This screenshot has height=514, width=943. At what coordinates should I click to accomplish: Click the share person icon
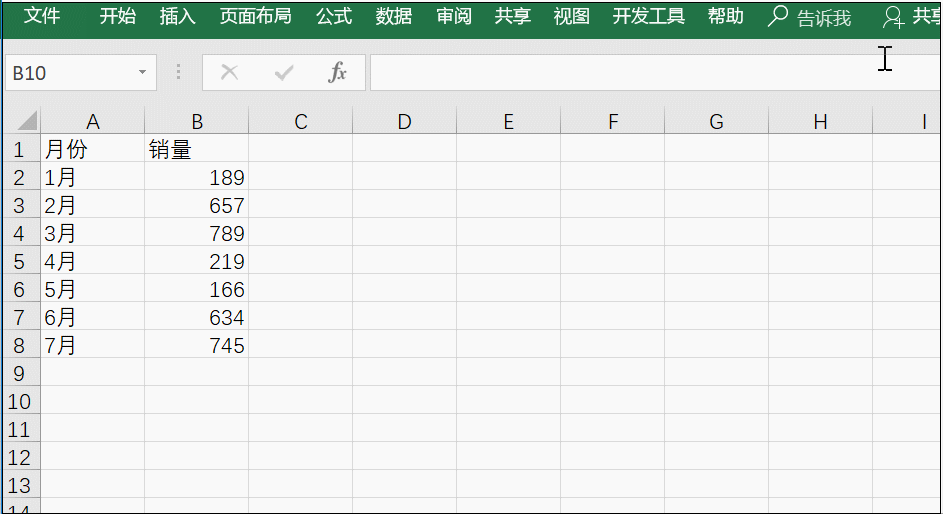point(893,17)
